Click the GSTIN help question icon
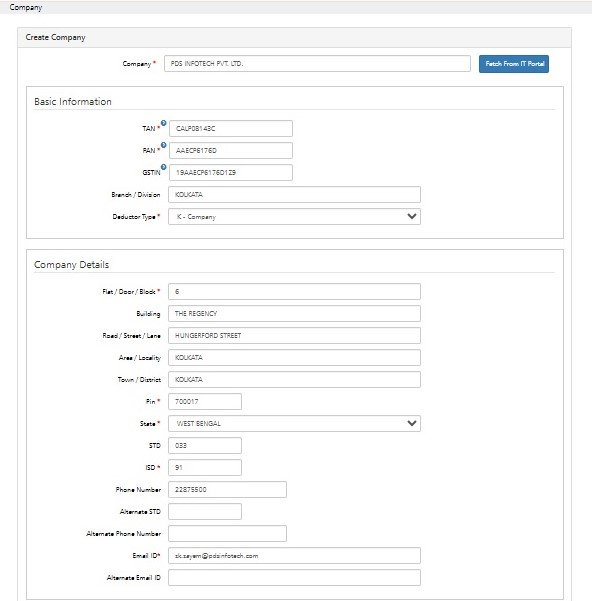Viewport: 592px width, 601px height. coord(164,167)
